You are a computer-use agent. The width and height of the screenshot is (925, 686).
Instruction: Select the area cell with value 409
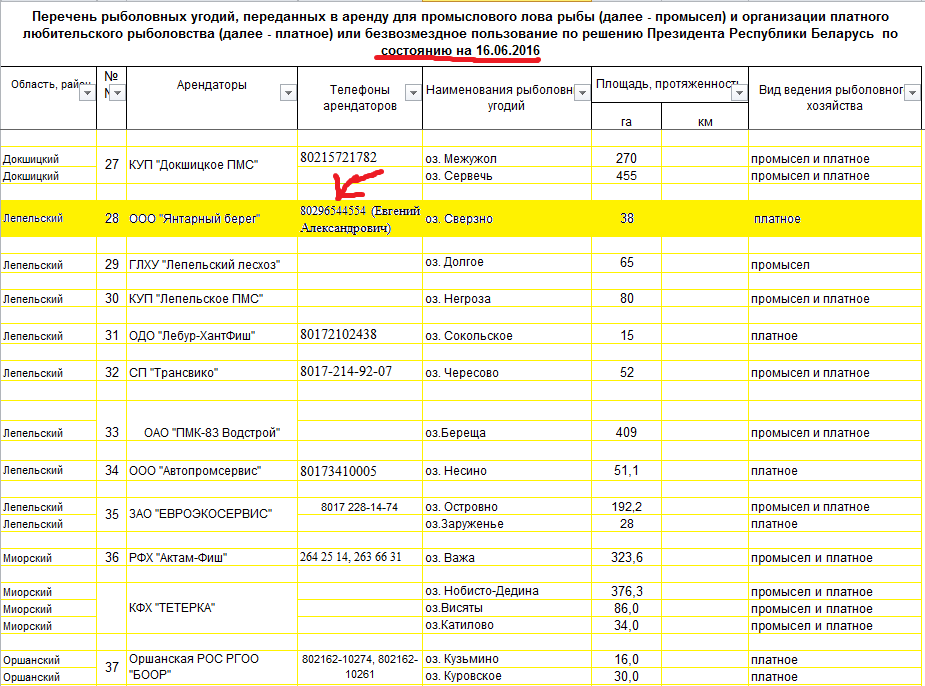pos(626,433)
